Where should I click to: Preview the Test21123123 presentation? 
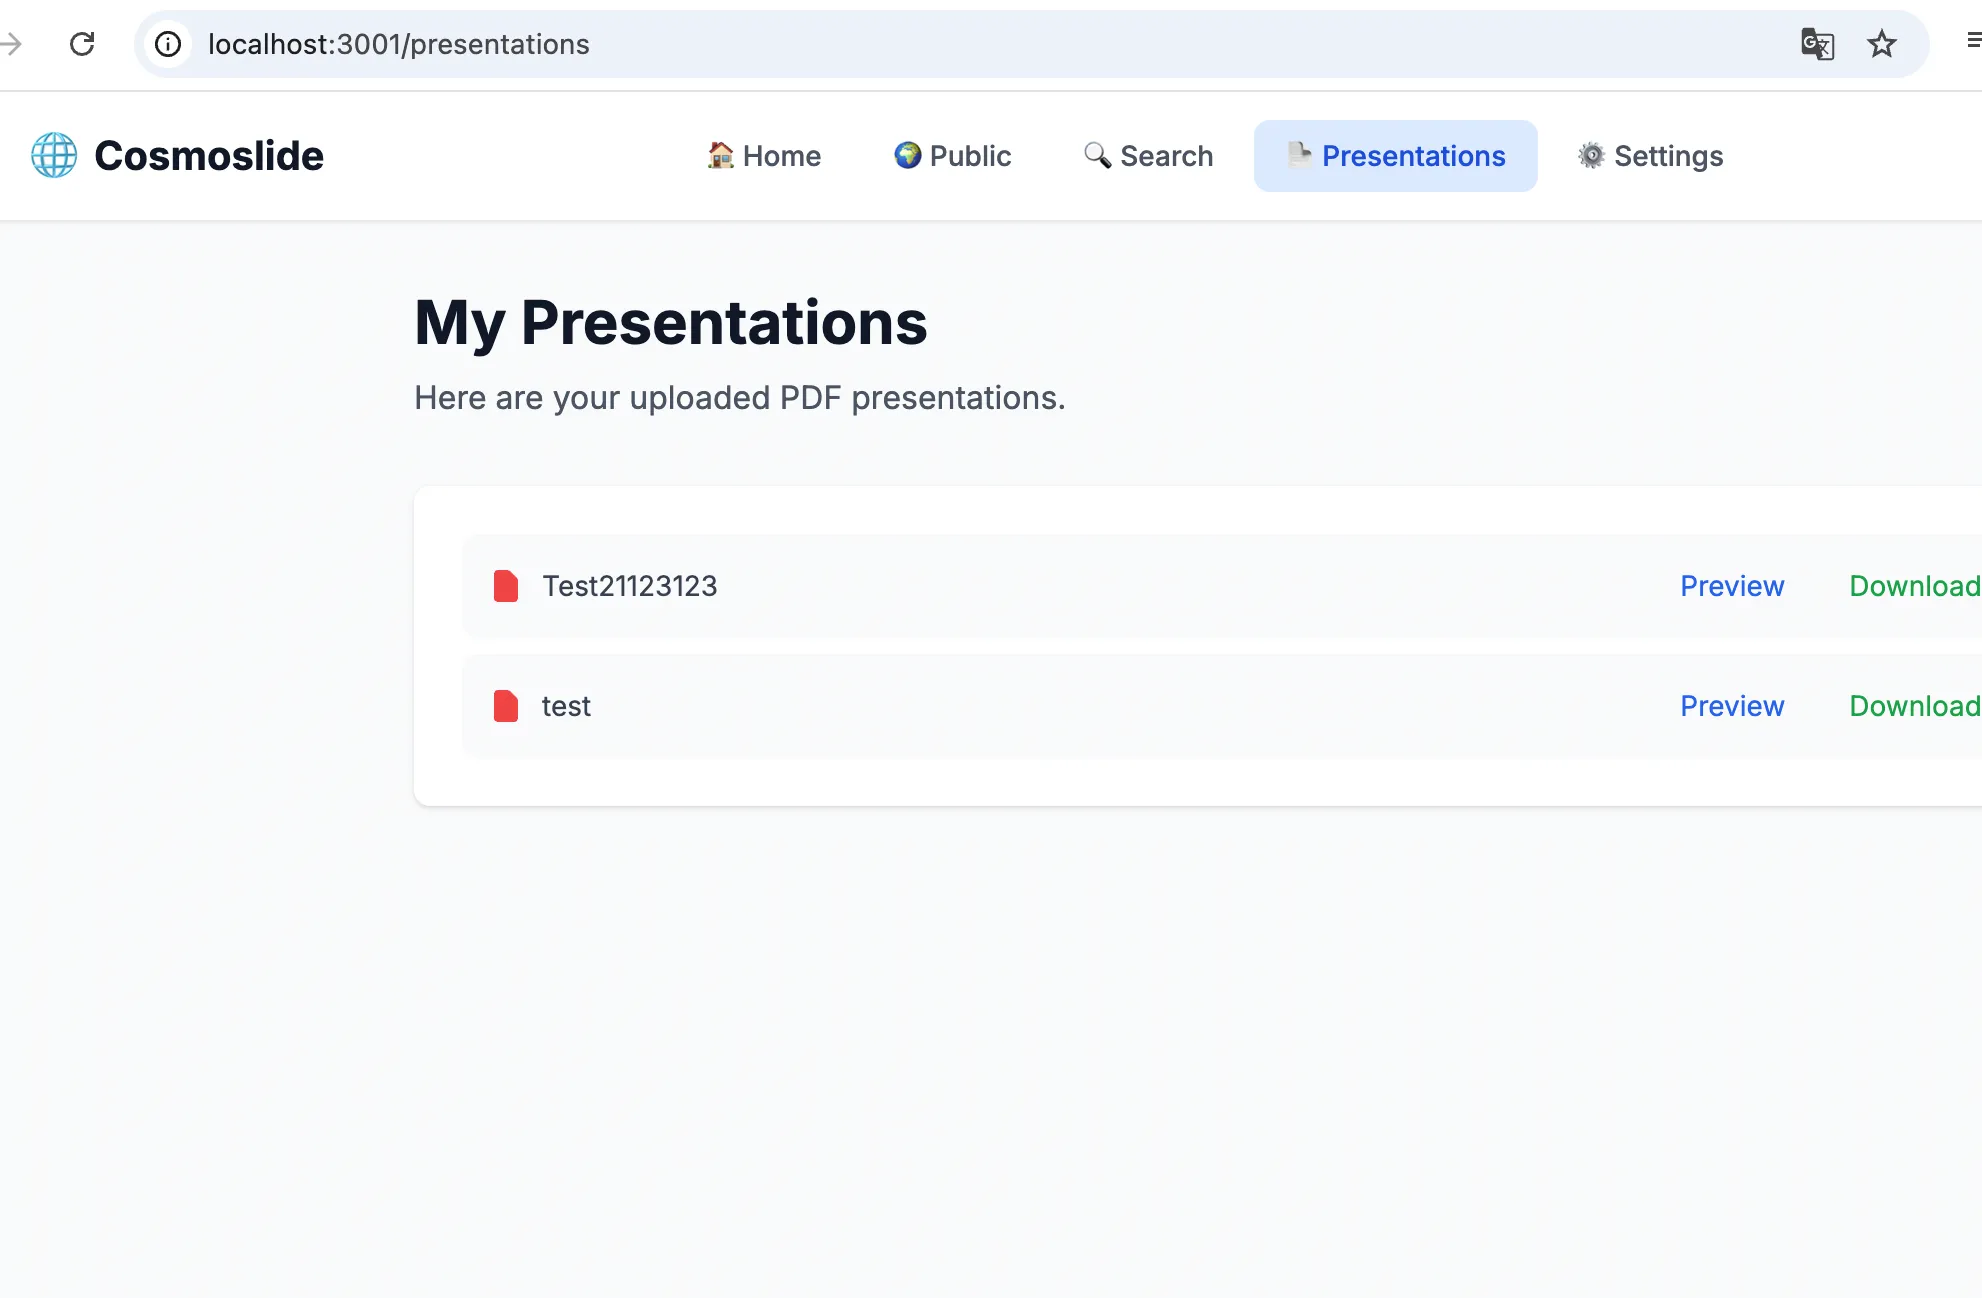tap(1731, 586)
